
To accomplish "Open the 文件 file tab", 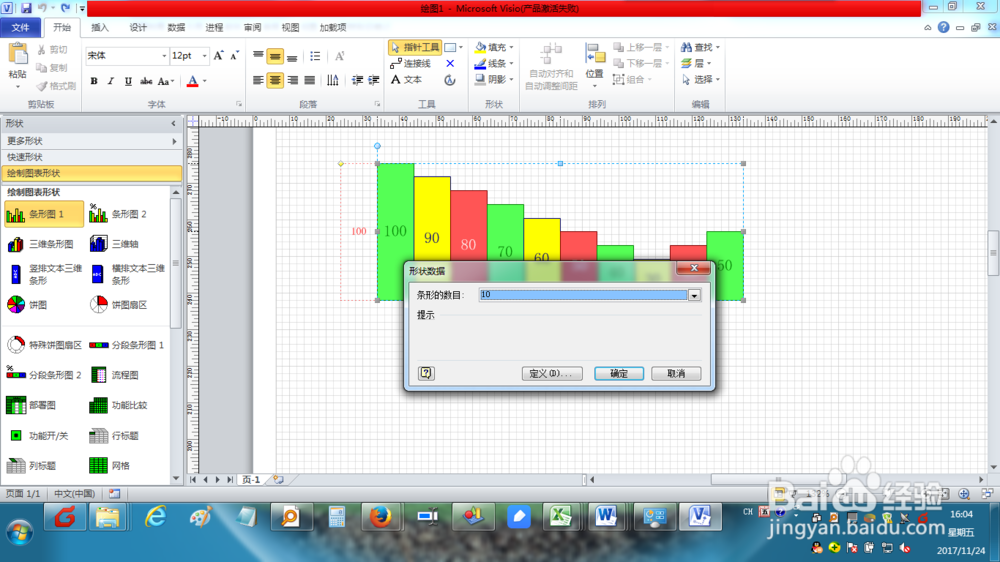I will [x=20, y=27].
